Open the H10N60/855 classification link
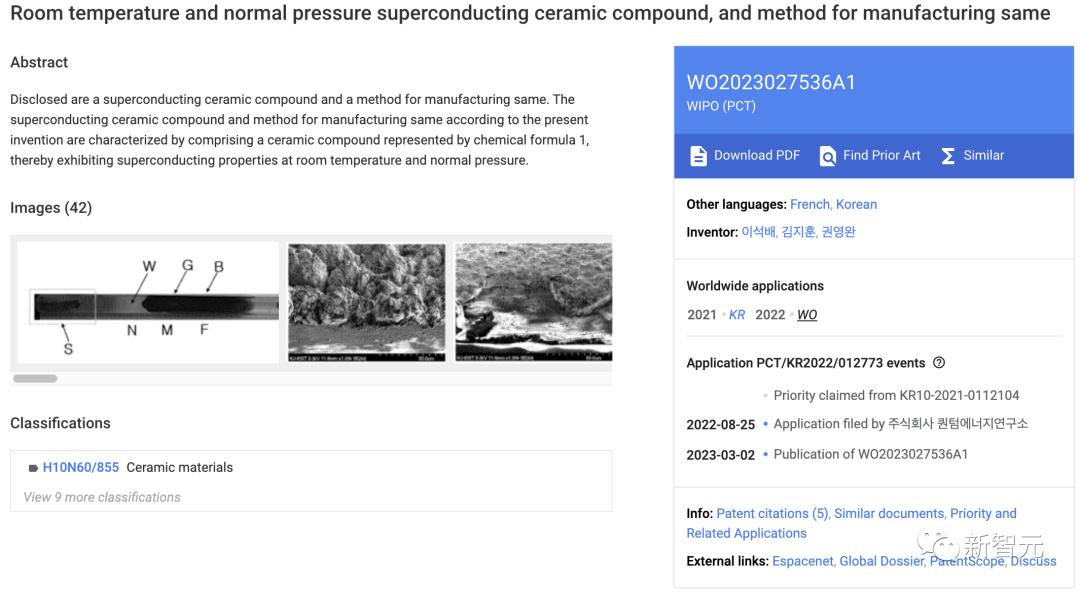This screenshot has height=594, width=1080. 80,467
